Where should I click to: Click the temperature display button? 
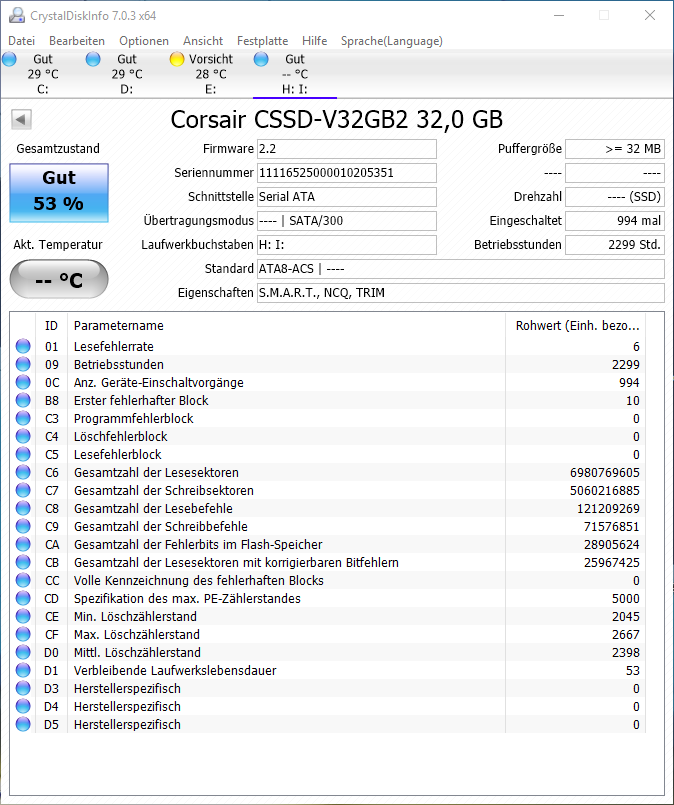coord(59,279)
